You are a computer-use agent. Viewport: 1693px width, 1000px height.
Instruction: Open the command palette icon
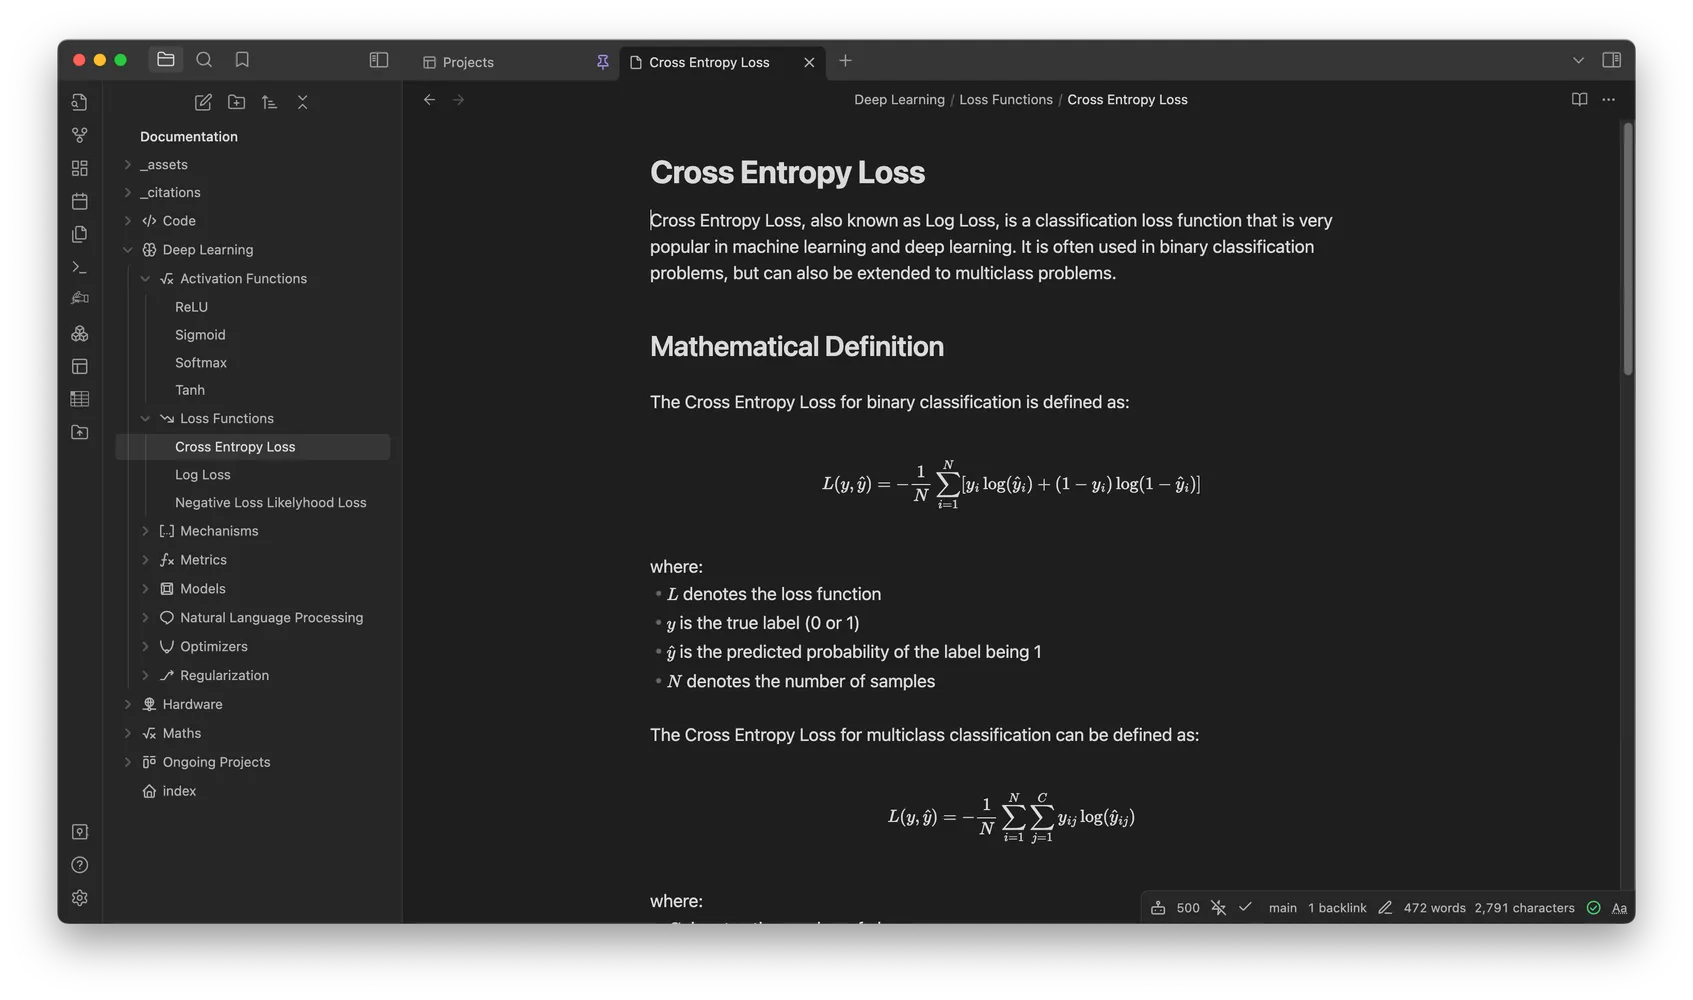click(x=80, y=267)
